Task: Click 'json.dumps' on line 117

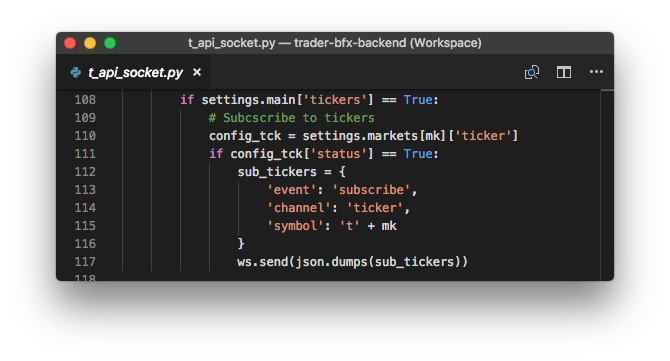Action: [x=332, y=261]
